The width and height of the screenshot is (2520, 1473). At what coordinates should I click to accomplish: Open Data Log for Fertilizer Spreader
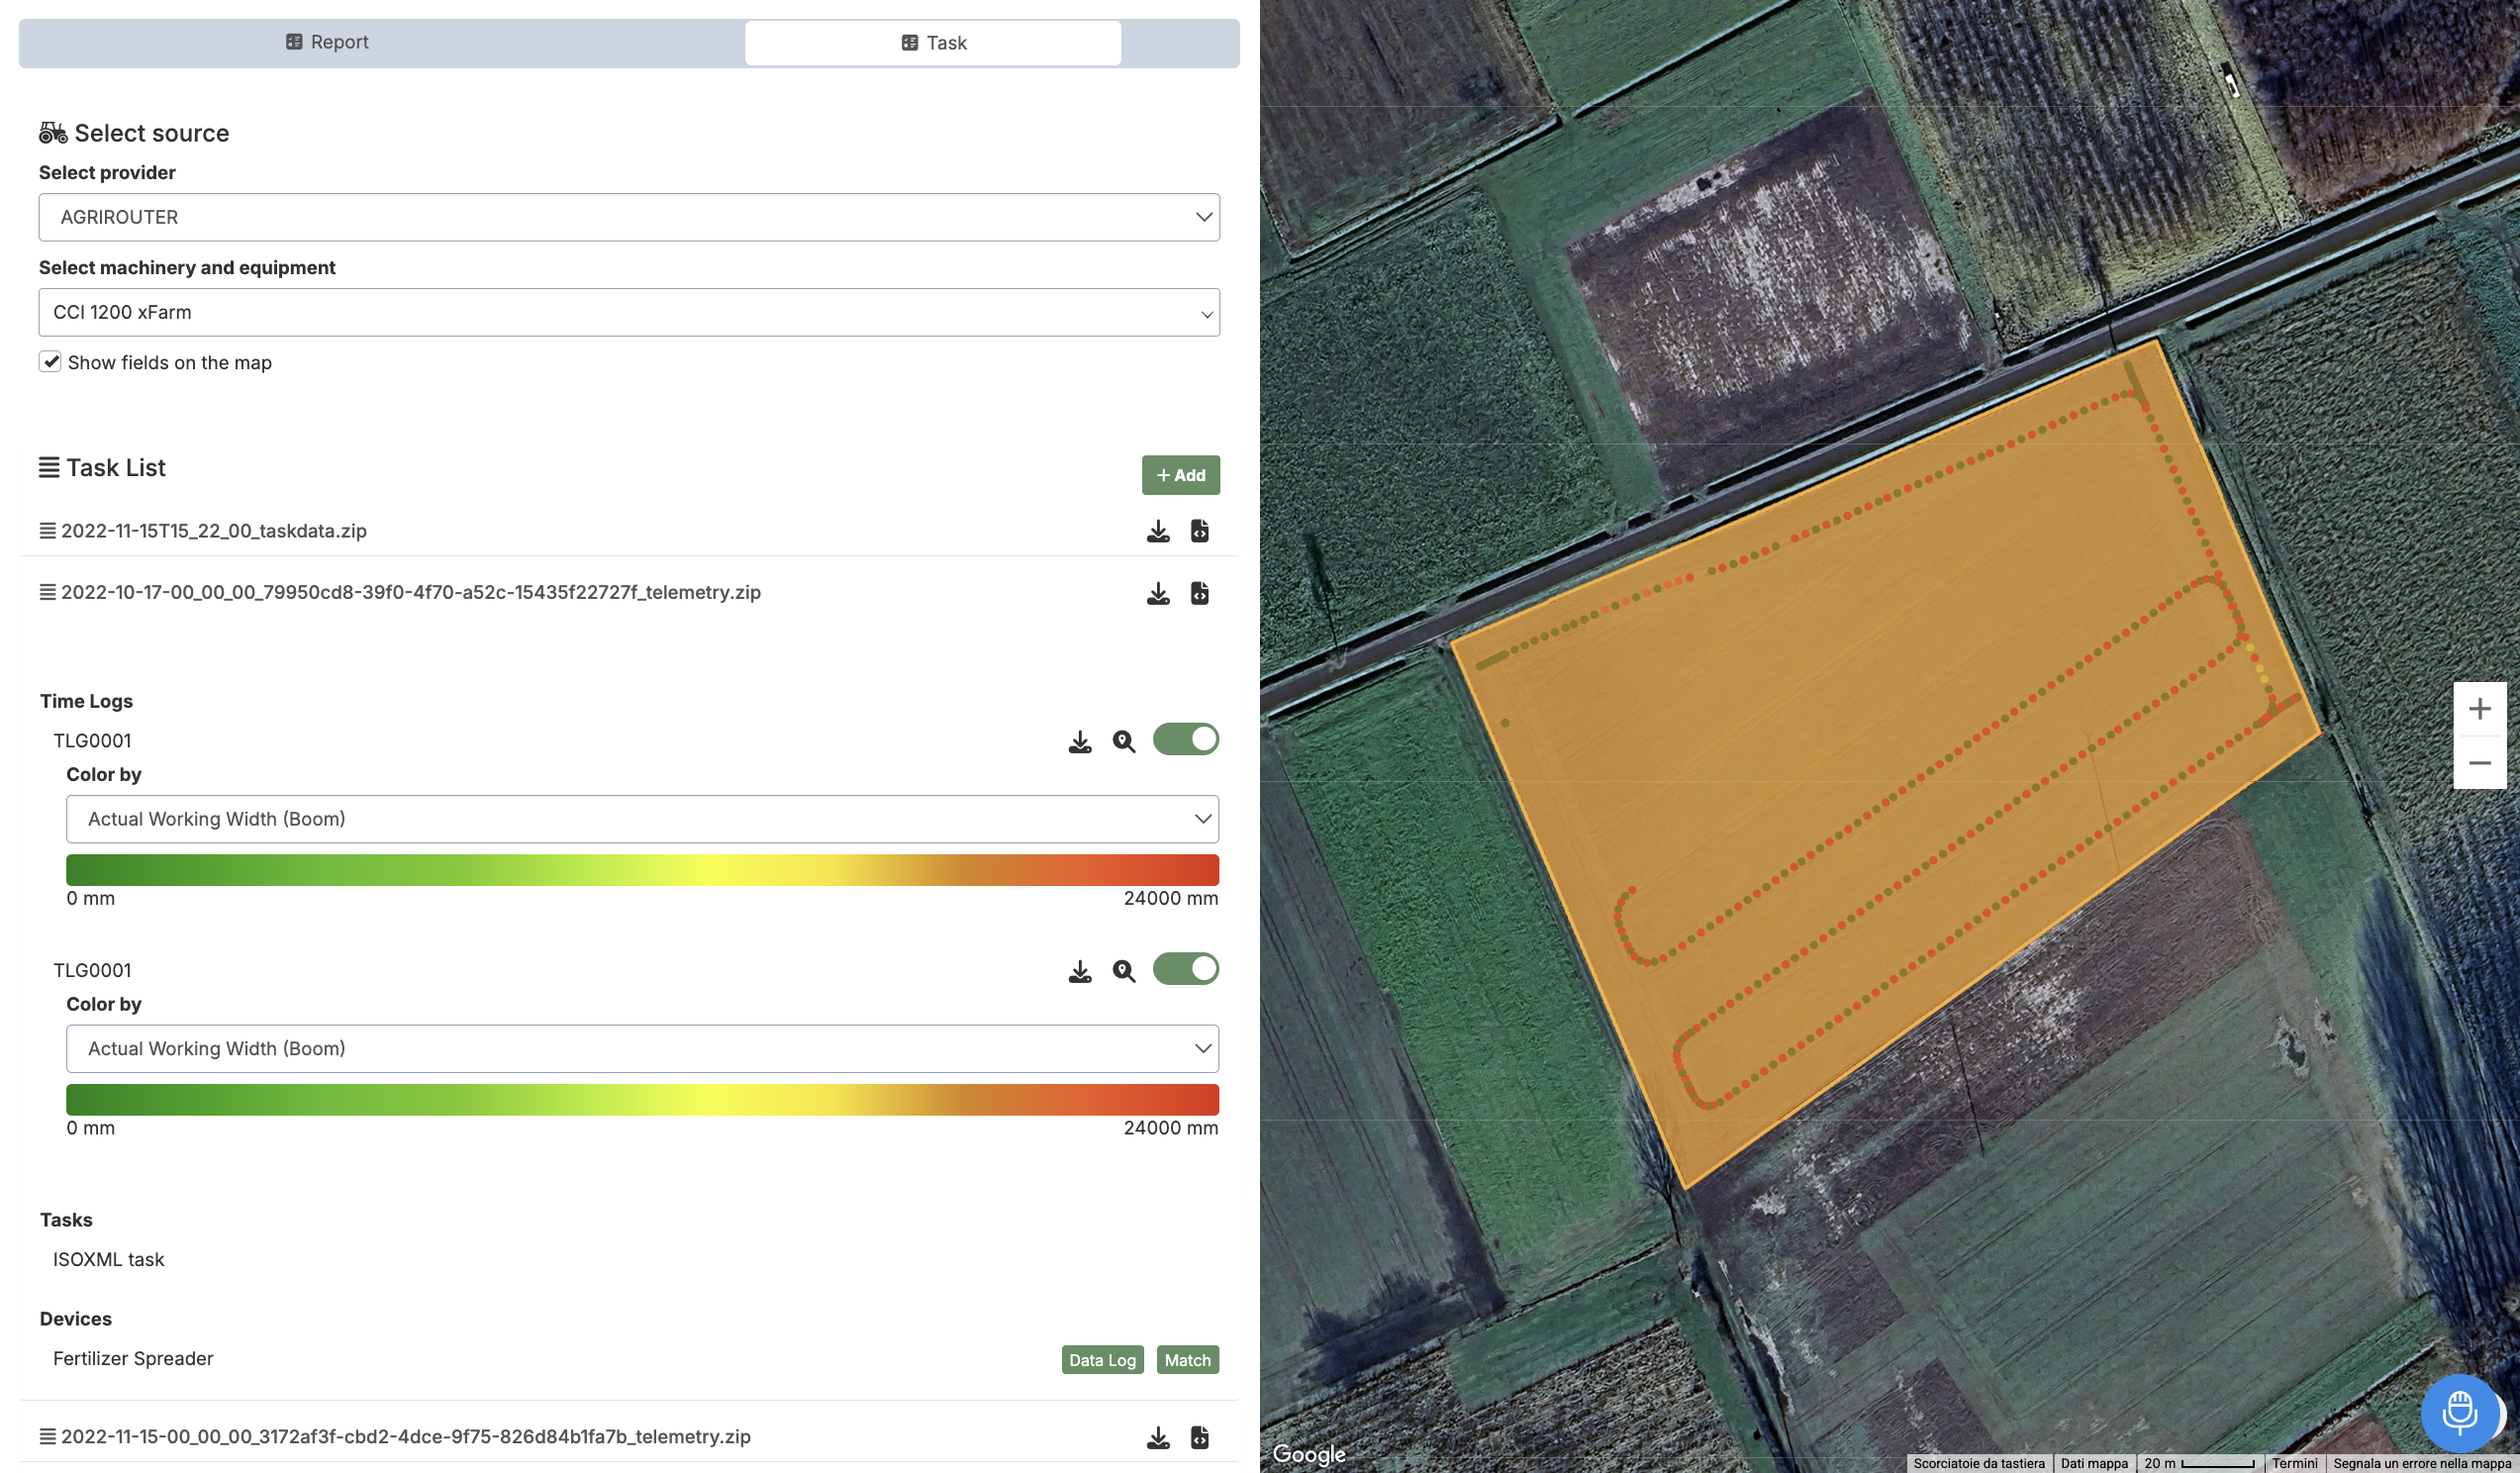pyautogui.click(x=1102, y=1361)
